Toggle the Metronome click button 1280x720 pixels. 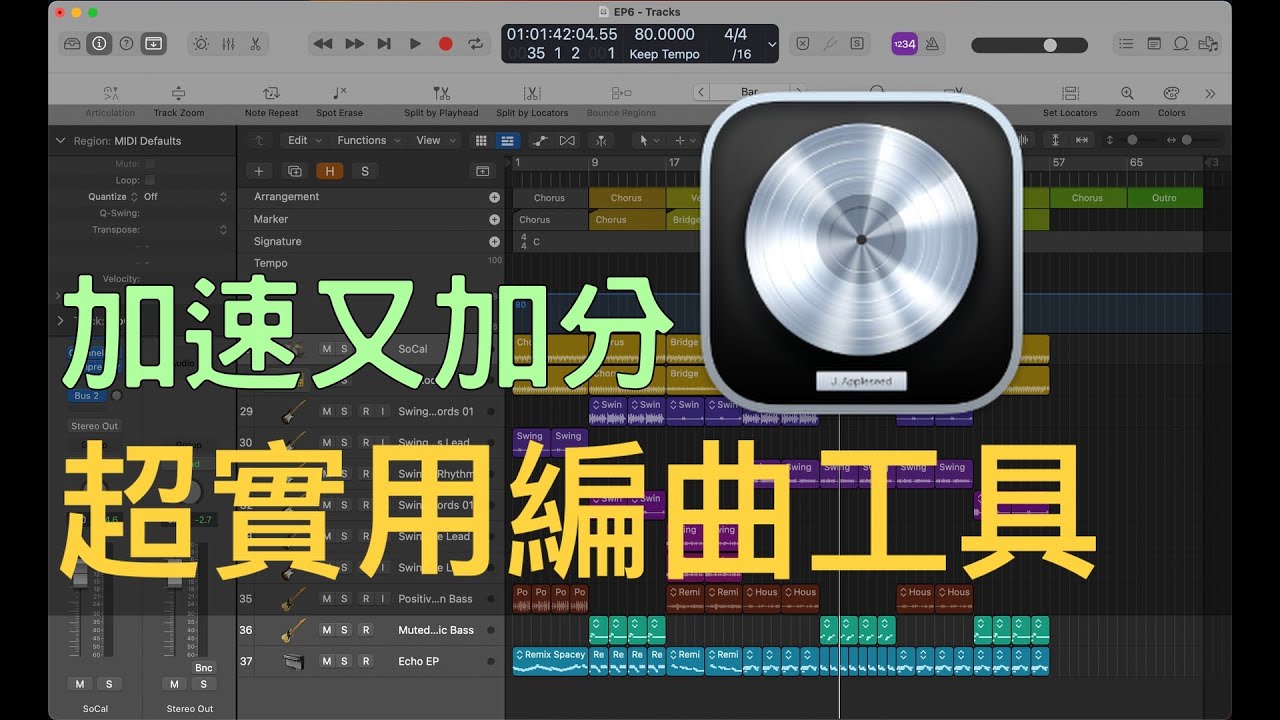click(x=931, y=44)
